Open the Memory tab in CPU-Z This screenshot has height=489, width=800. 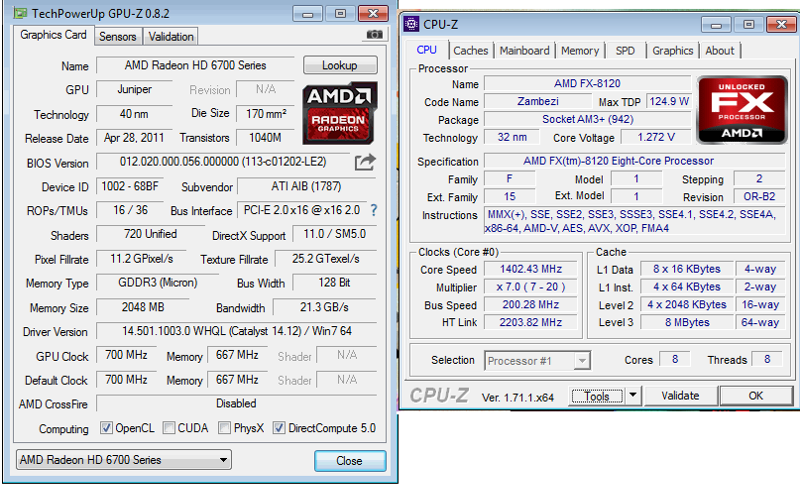point(580,51)
